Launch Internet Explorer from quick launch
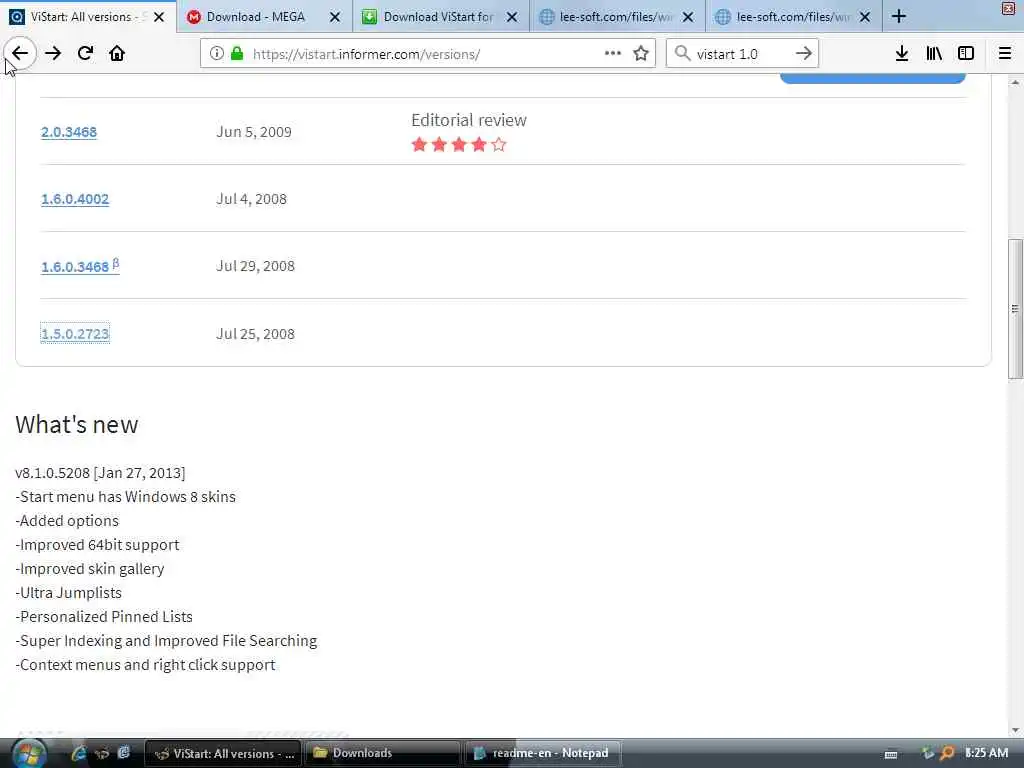Image resolution: width=1024 pixels, height=768 pixels. pyautogui.click(x=78, y=753)
